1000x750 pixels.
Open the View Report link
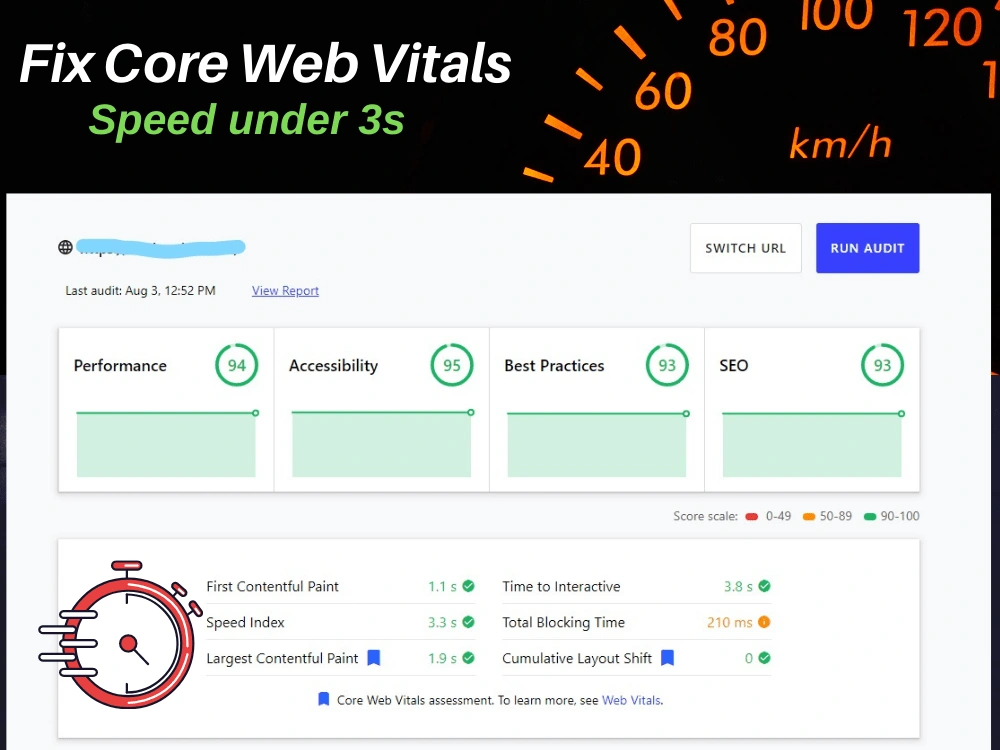click(285, 291)
